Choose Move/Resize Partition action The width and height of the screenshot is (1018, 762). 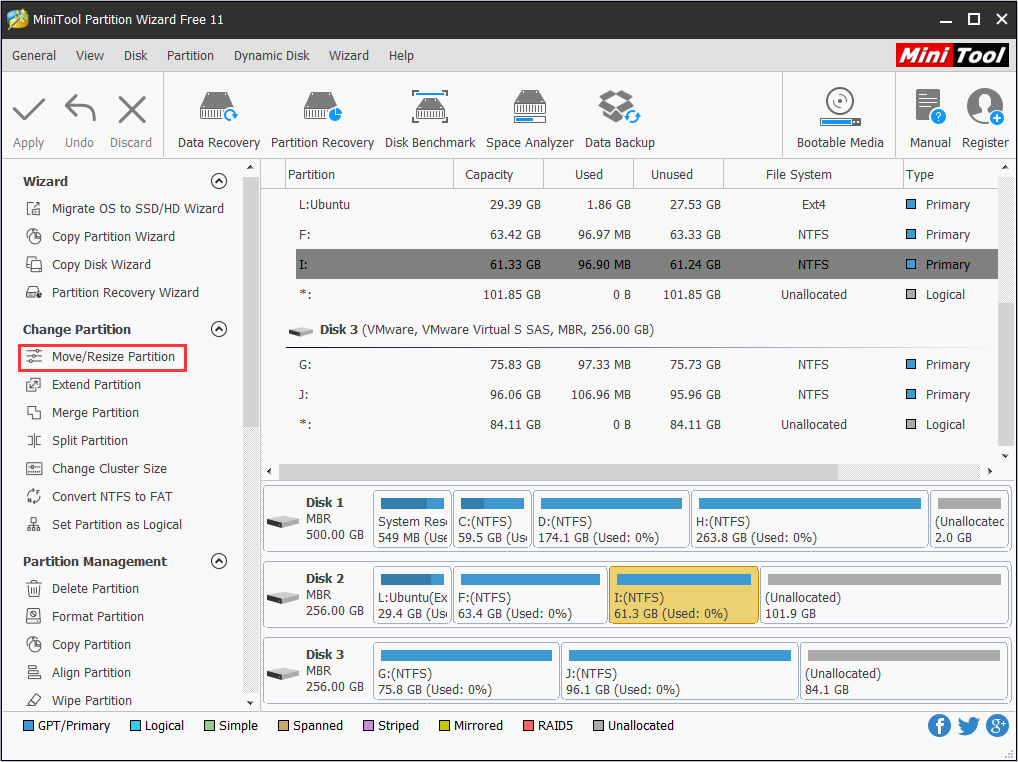click(x=101, y=356)
